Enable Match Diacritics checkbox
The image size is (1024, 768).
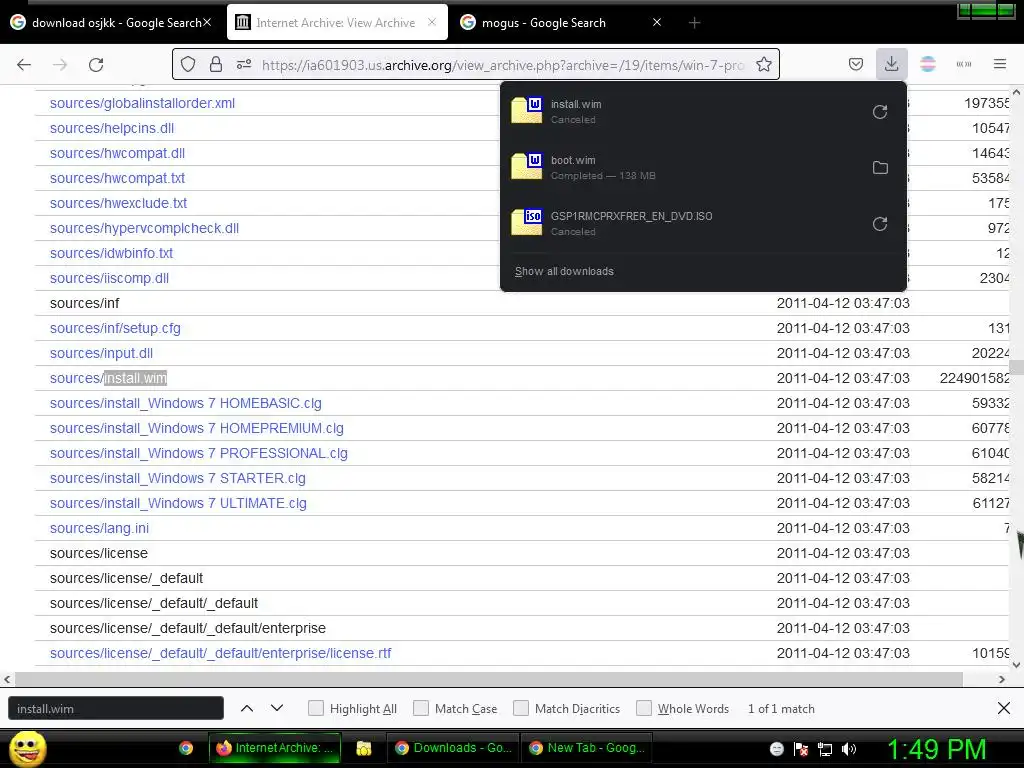[520, 708]
